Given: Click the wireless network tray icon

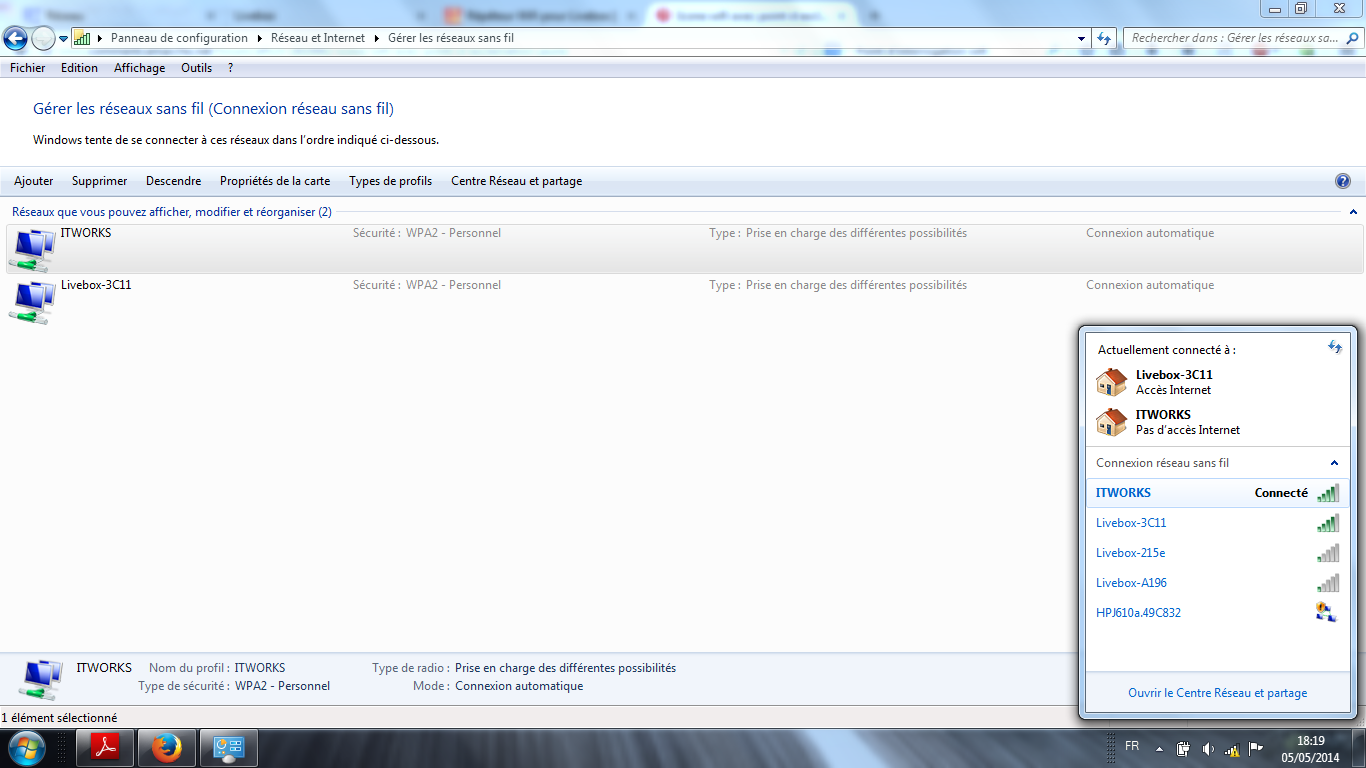Looking at the screenshot, I should pyautogui.click(x=1232, y=749).
